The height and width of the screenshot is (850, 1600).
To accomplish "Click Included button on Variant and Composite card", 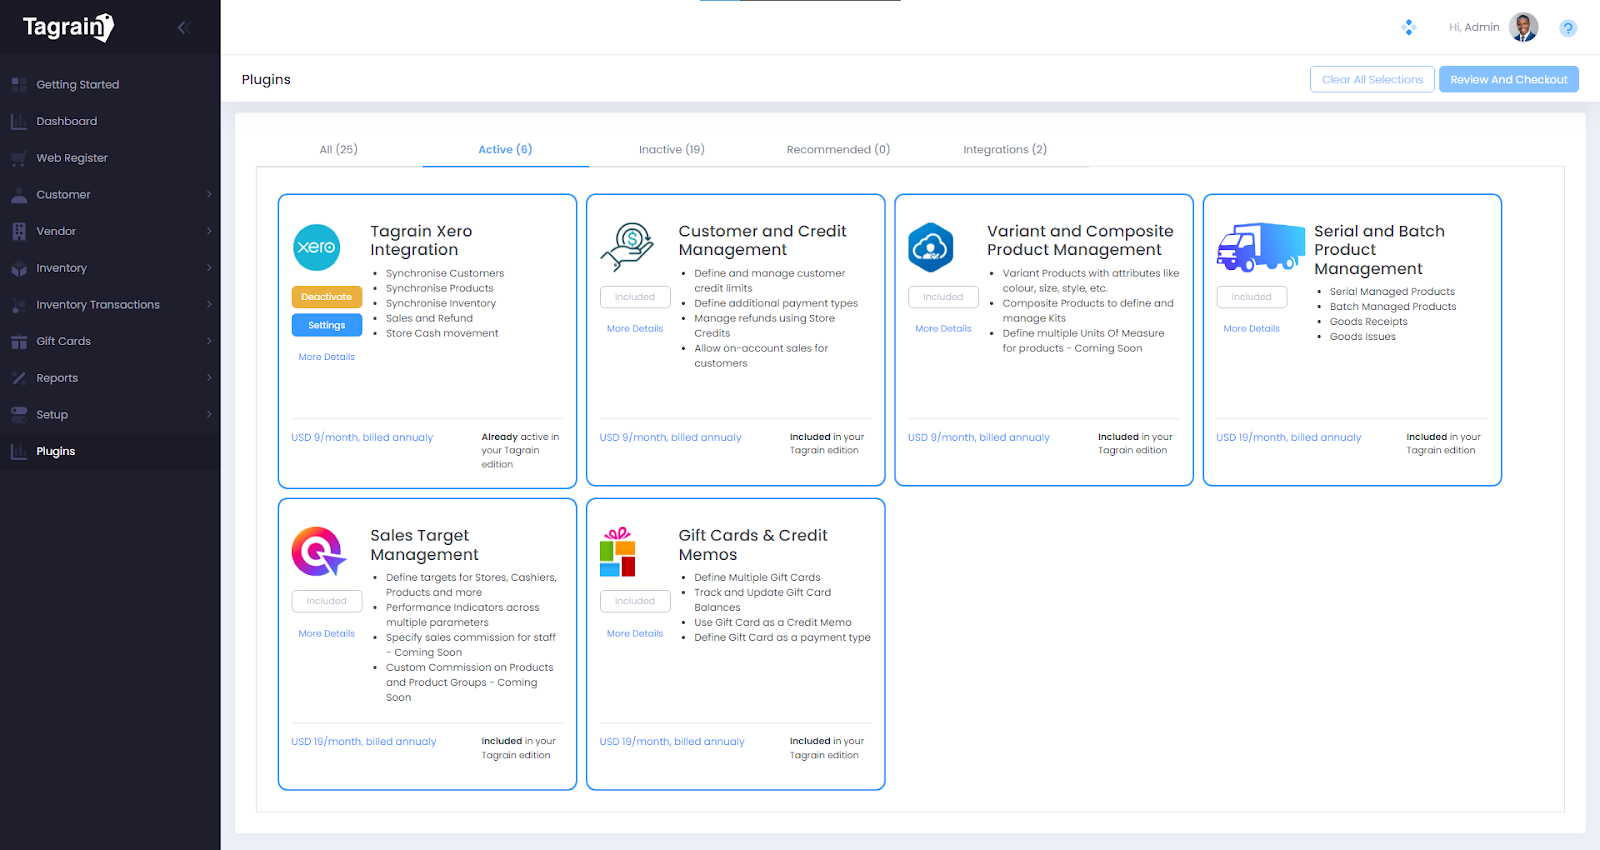I will pos(943,297).
